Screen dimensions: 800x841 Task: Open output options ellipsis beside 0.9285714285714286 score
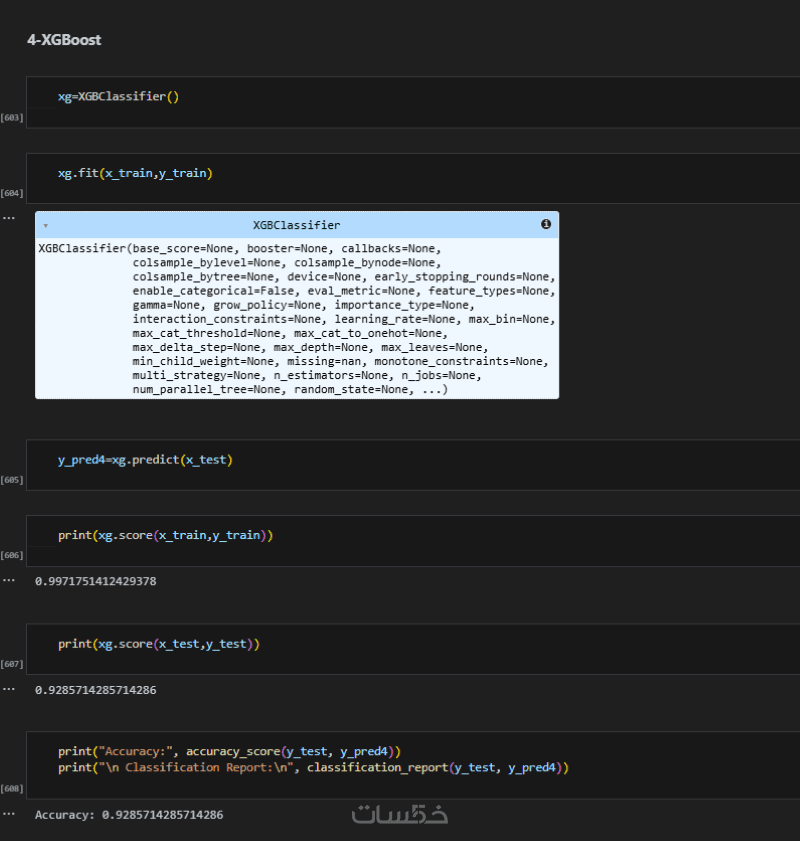(9, 689)
